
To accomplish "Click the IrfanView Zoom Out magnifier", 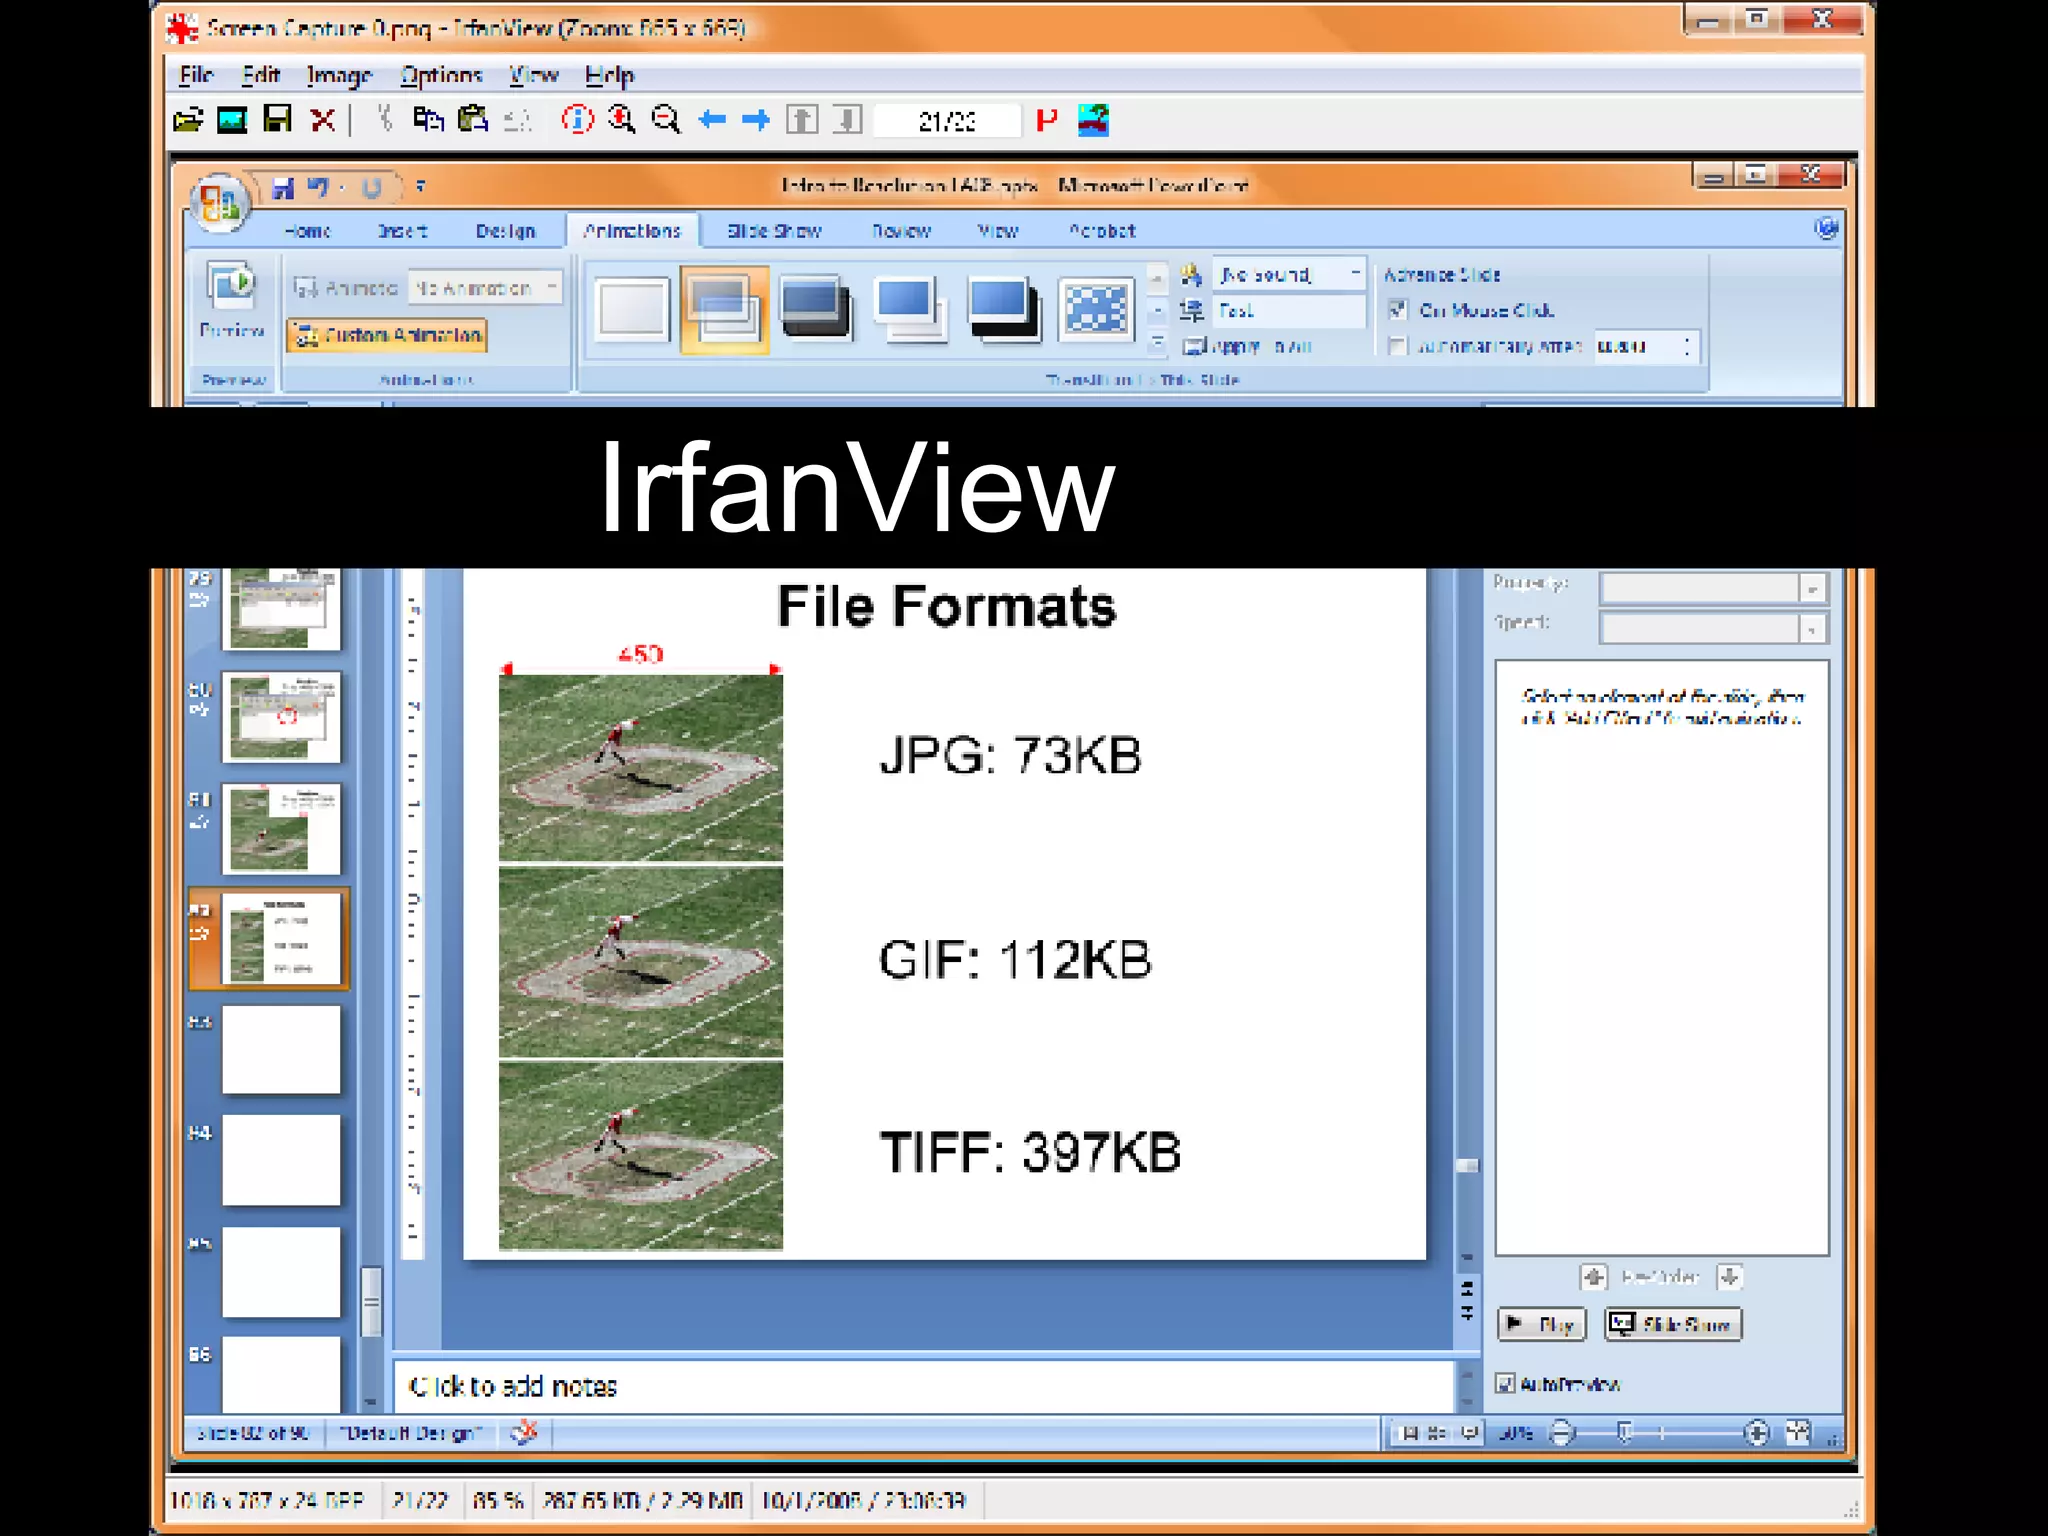I will tap(666, 120).
